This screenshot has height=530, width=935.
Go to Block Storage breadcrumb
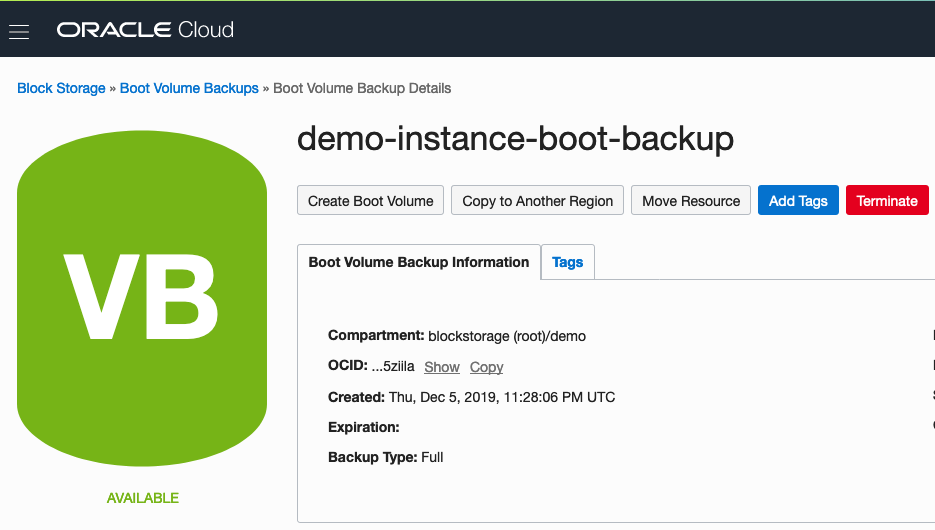[x=61, y=88]
